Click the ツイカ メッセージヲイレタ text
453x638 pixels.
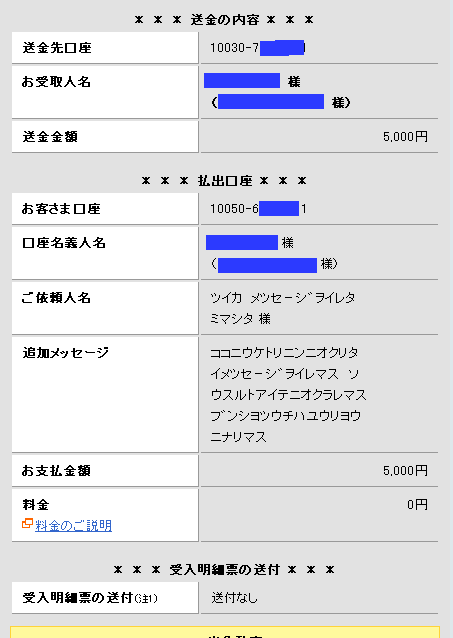click(x=282, y=298)
